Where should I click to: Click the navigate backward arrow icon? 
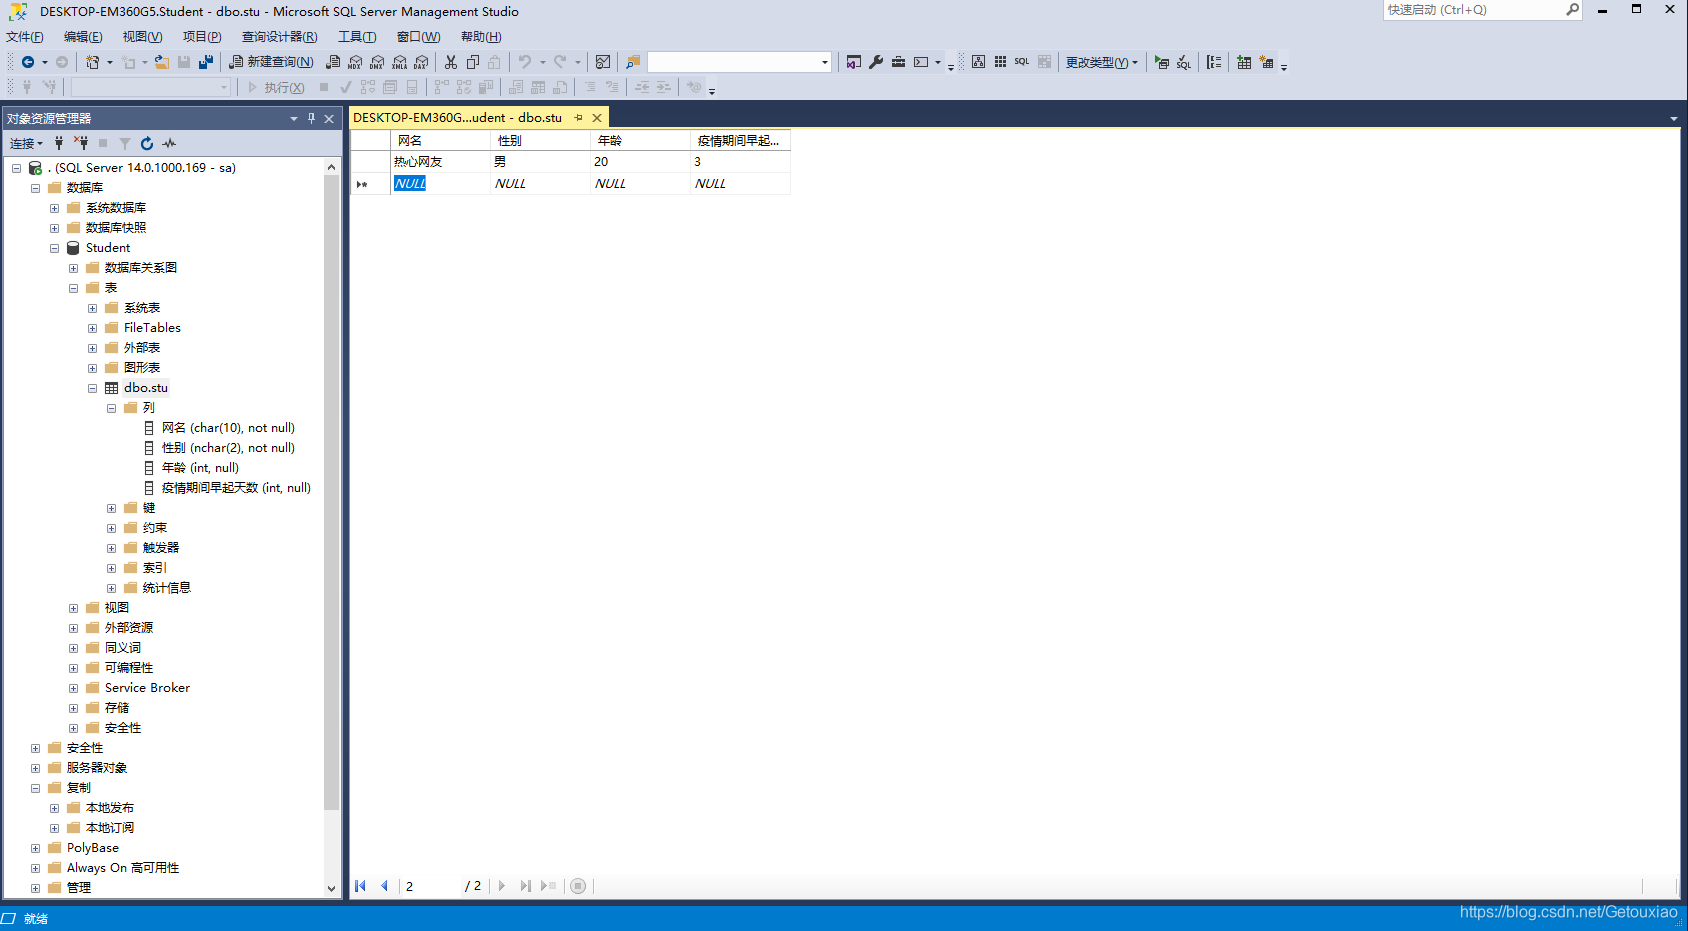[x=28, y=62]
